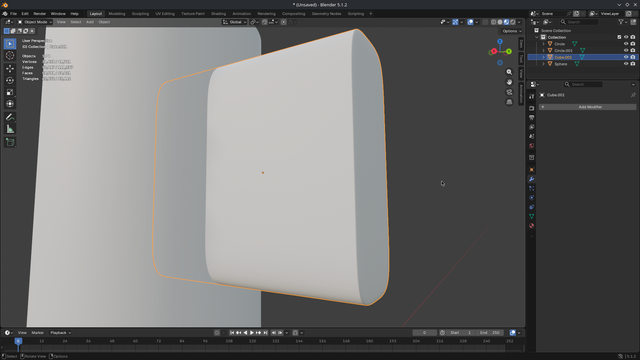The height and width of the screenshot is (360, 640).
Task: Toggle camera view icon in viewport
Action: point(509,92)
